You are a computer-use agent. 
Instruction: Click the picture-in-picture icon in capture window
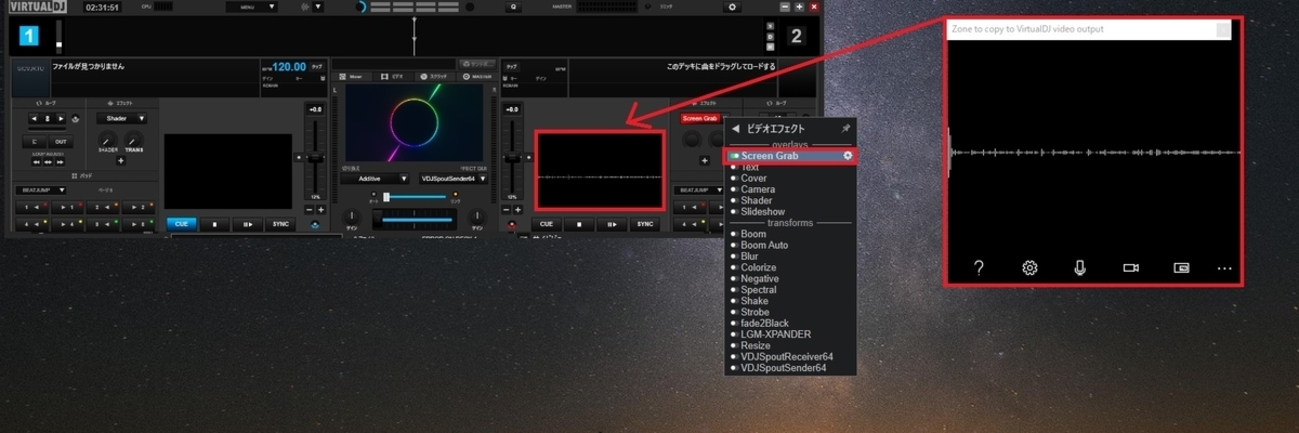tap(1181, 268)
